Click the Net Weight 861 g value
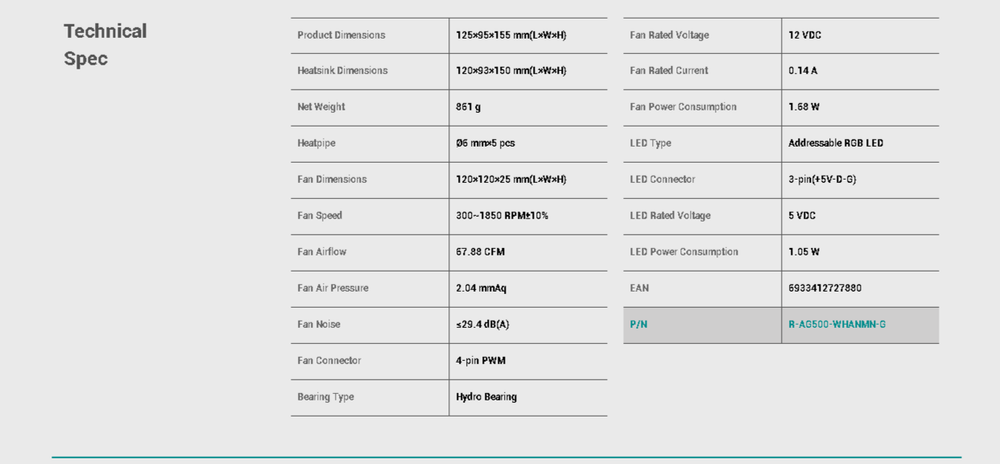 tap(470, 107)
